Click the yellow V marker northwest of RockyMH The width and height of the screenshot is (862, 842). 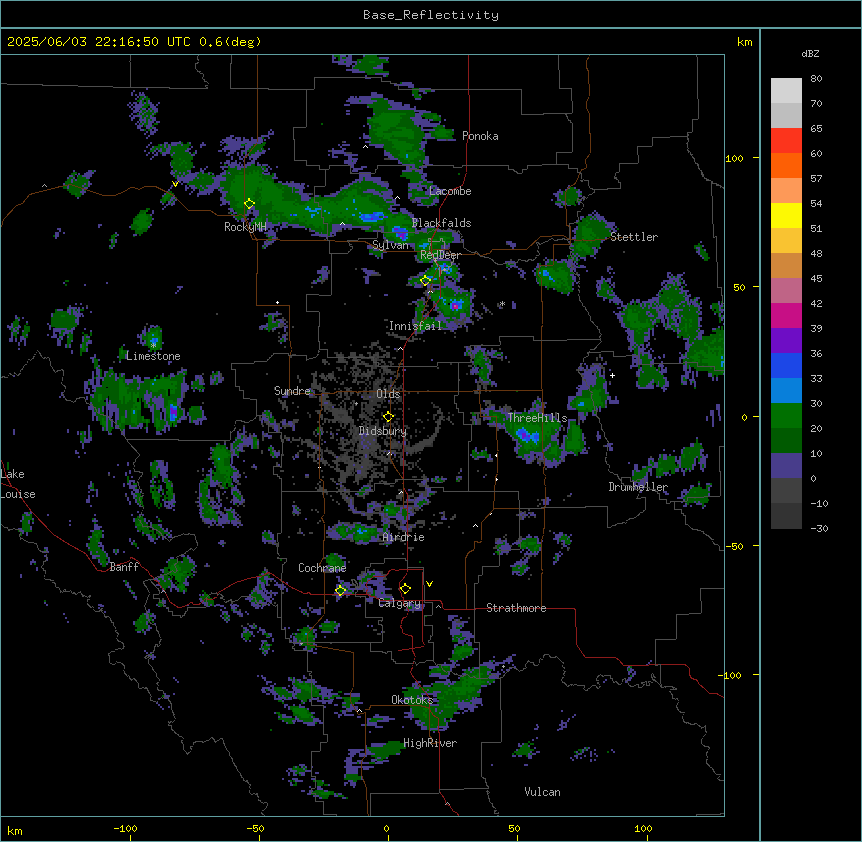[x=175, y=184]
